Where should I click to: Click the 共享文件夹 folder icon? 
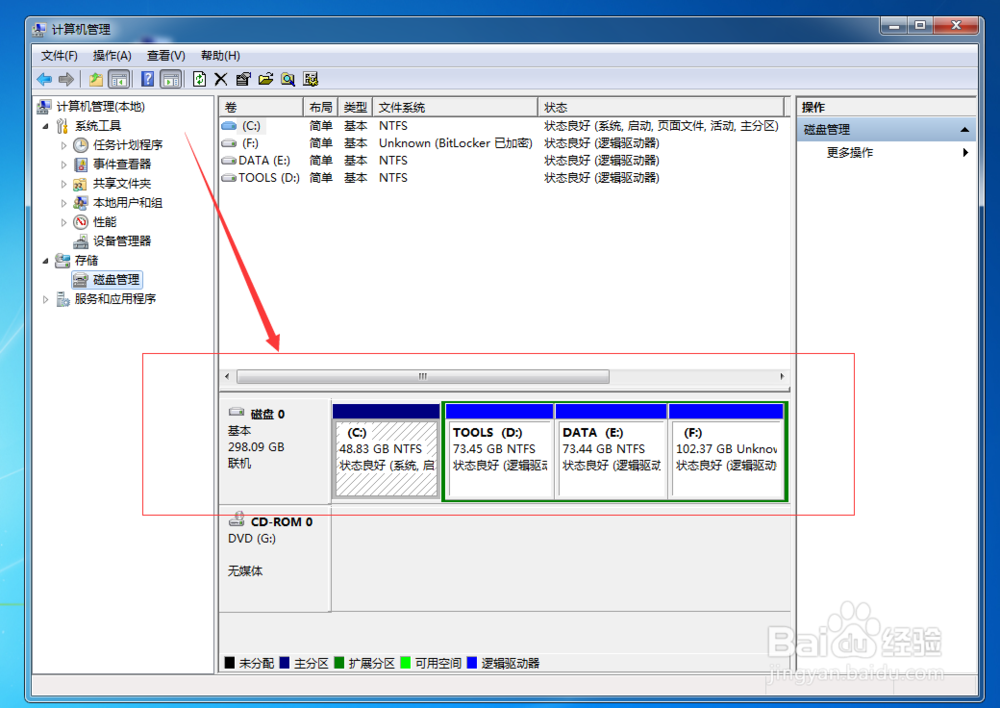pos(80,184)
